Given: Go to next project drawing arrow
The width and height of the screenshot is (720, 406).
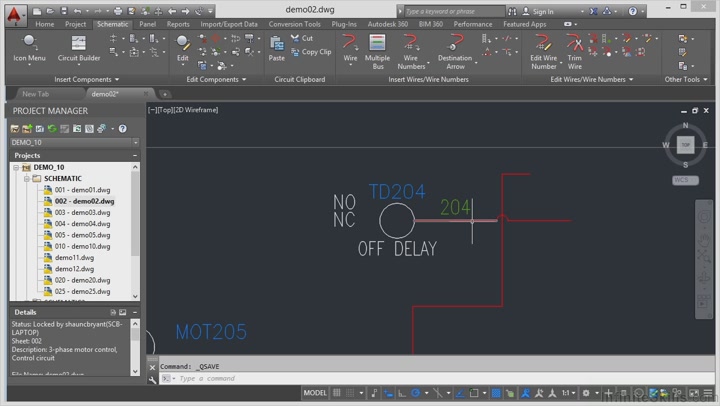Looking at the screenshot, I should pos(186,11).
